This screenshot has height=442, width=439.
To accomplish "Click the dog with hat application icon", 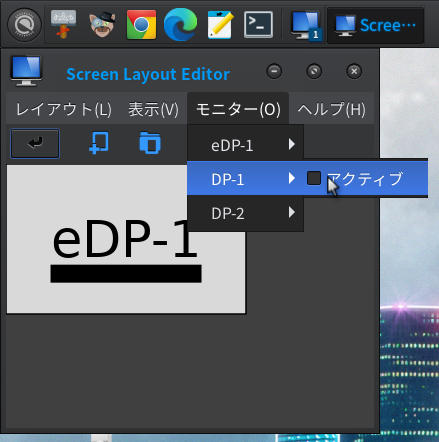I will point(102,24).
